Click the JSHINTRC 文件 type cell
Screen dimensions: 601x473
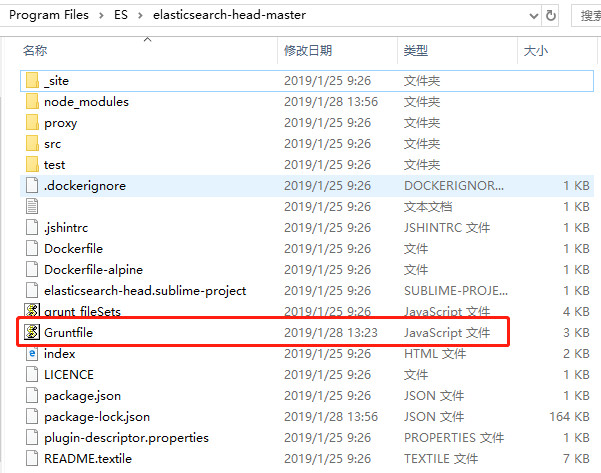(x=447, y=227)
